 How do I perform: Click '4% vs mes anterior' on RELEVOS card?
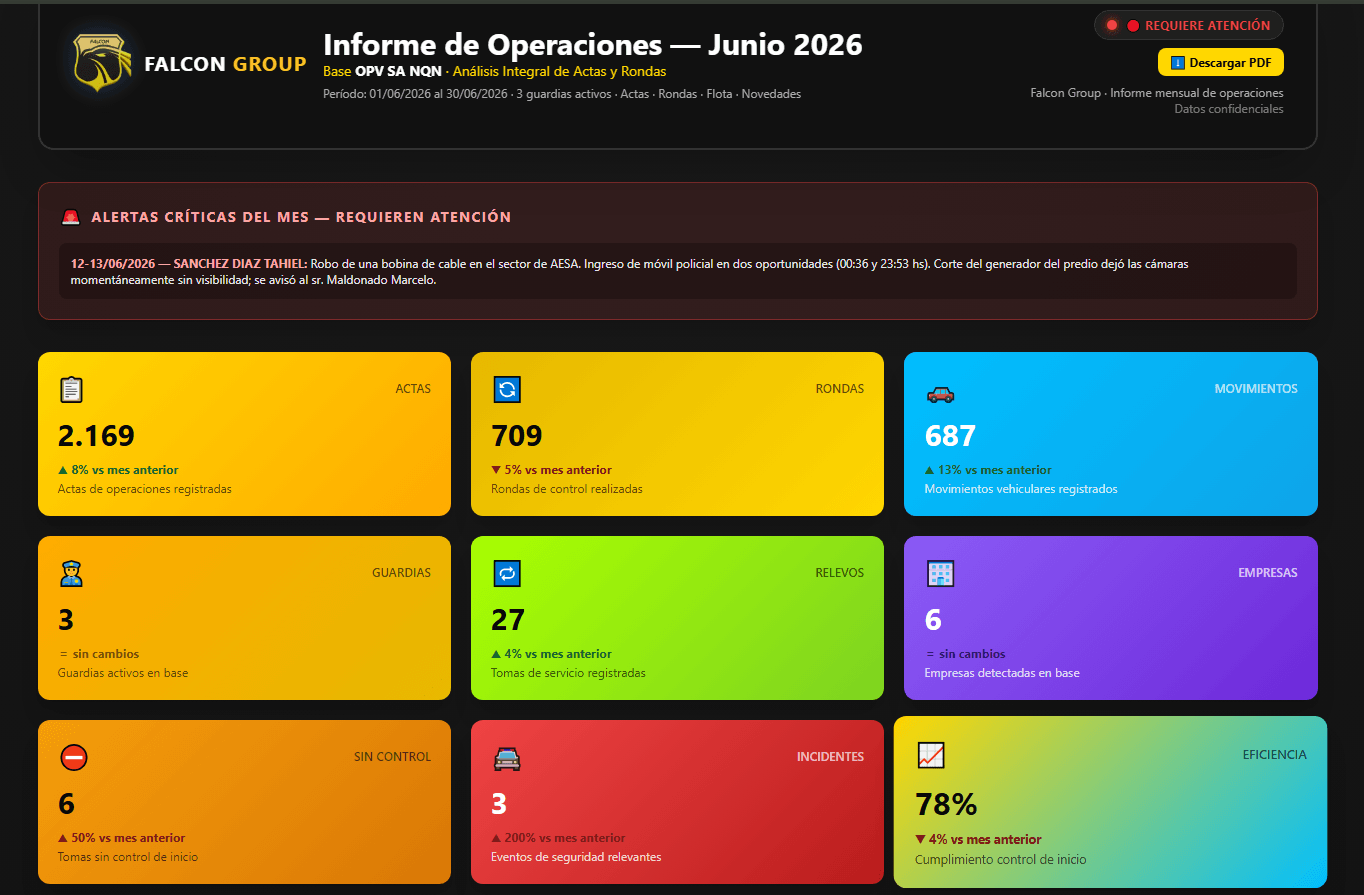(551, 654)
